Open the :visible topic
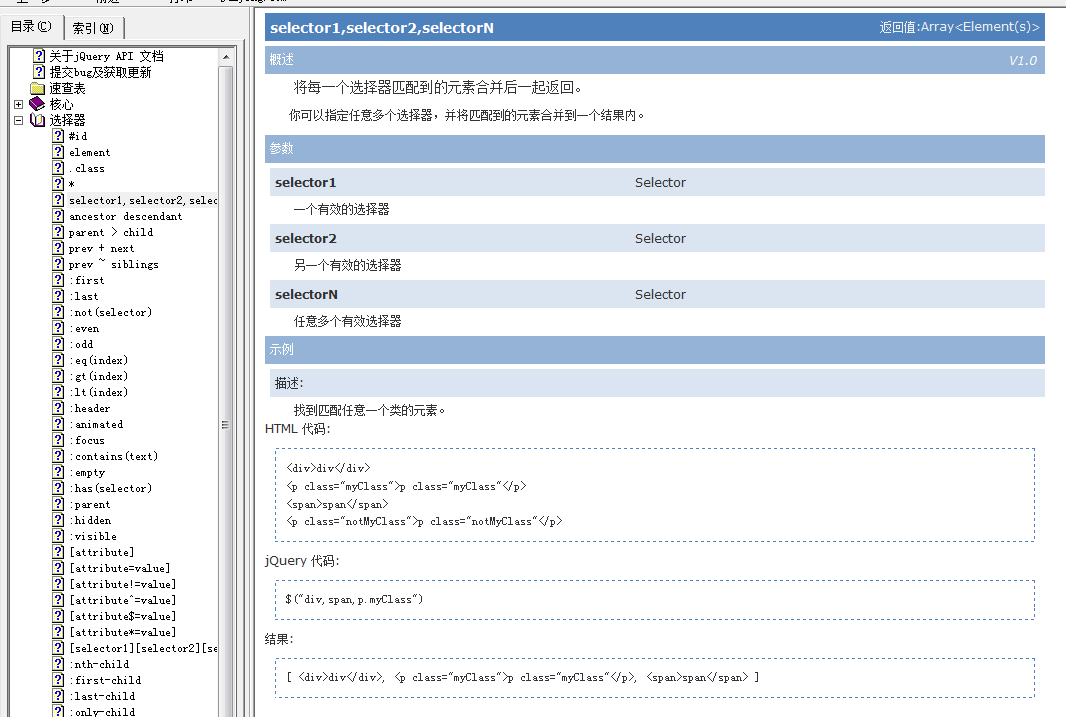 [93, 536]
